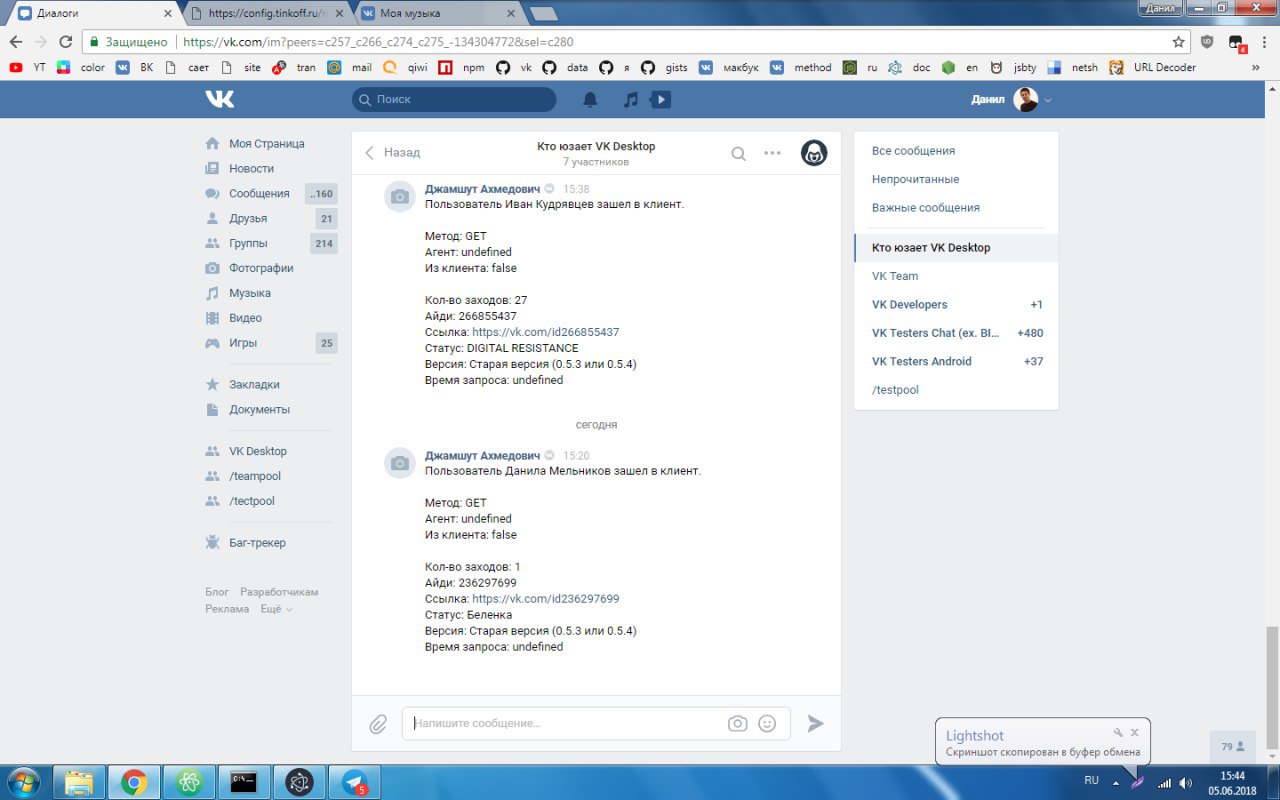Open the VK Team conversation
This screenshot has height=800, width=1280.
click(956, 276)
